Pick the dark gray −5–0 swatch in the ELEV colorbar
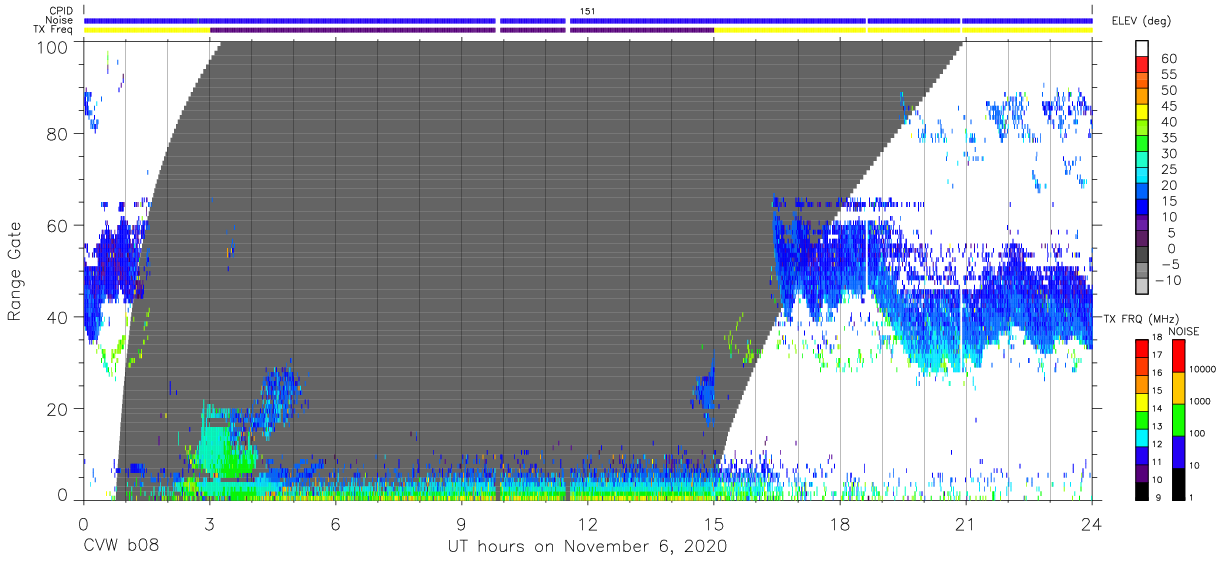 tap(1142, 256)
